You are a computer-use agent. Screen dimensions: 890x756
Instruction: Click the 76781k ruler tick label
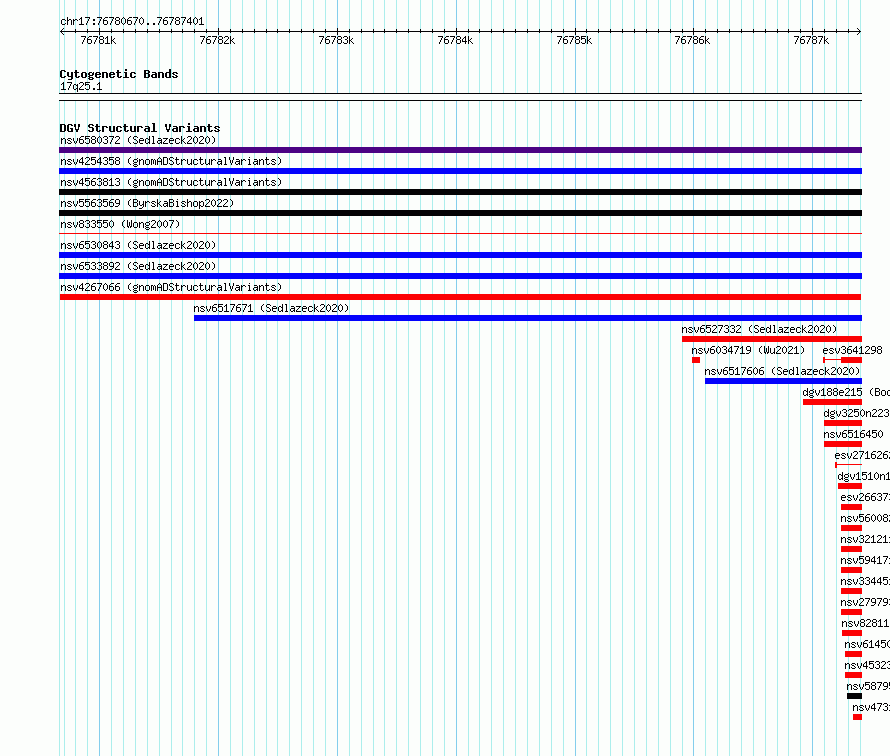98,40
